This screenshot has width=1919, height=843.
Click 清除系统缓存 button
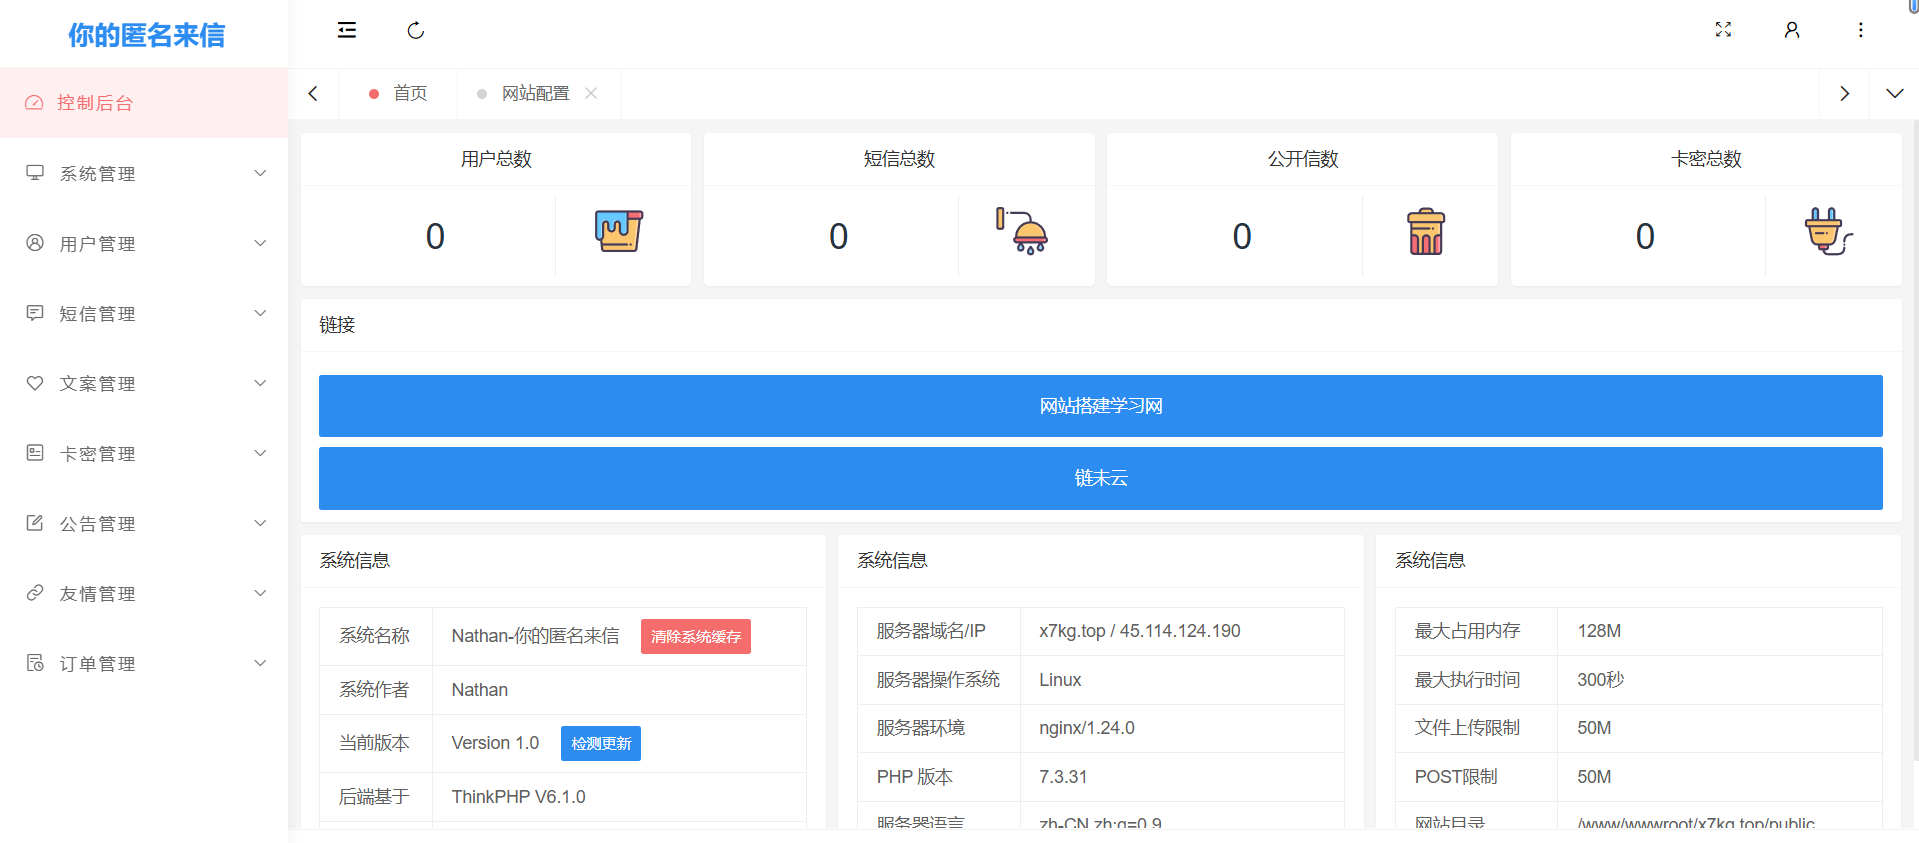[x=696, y=636]
